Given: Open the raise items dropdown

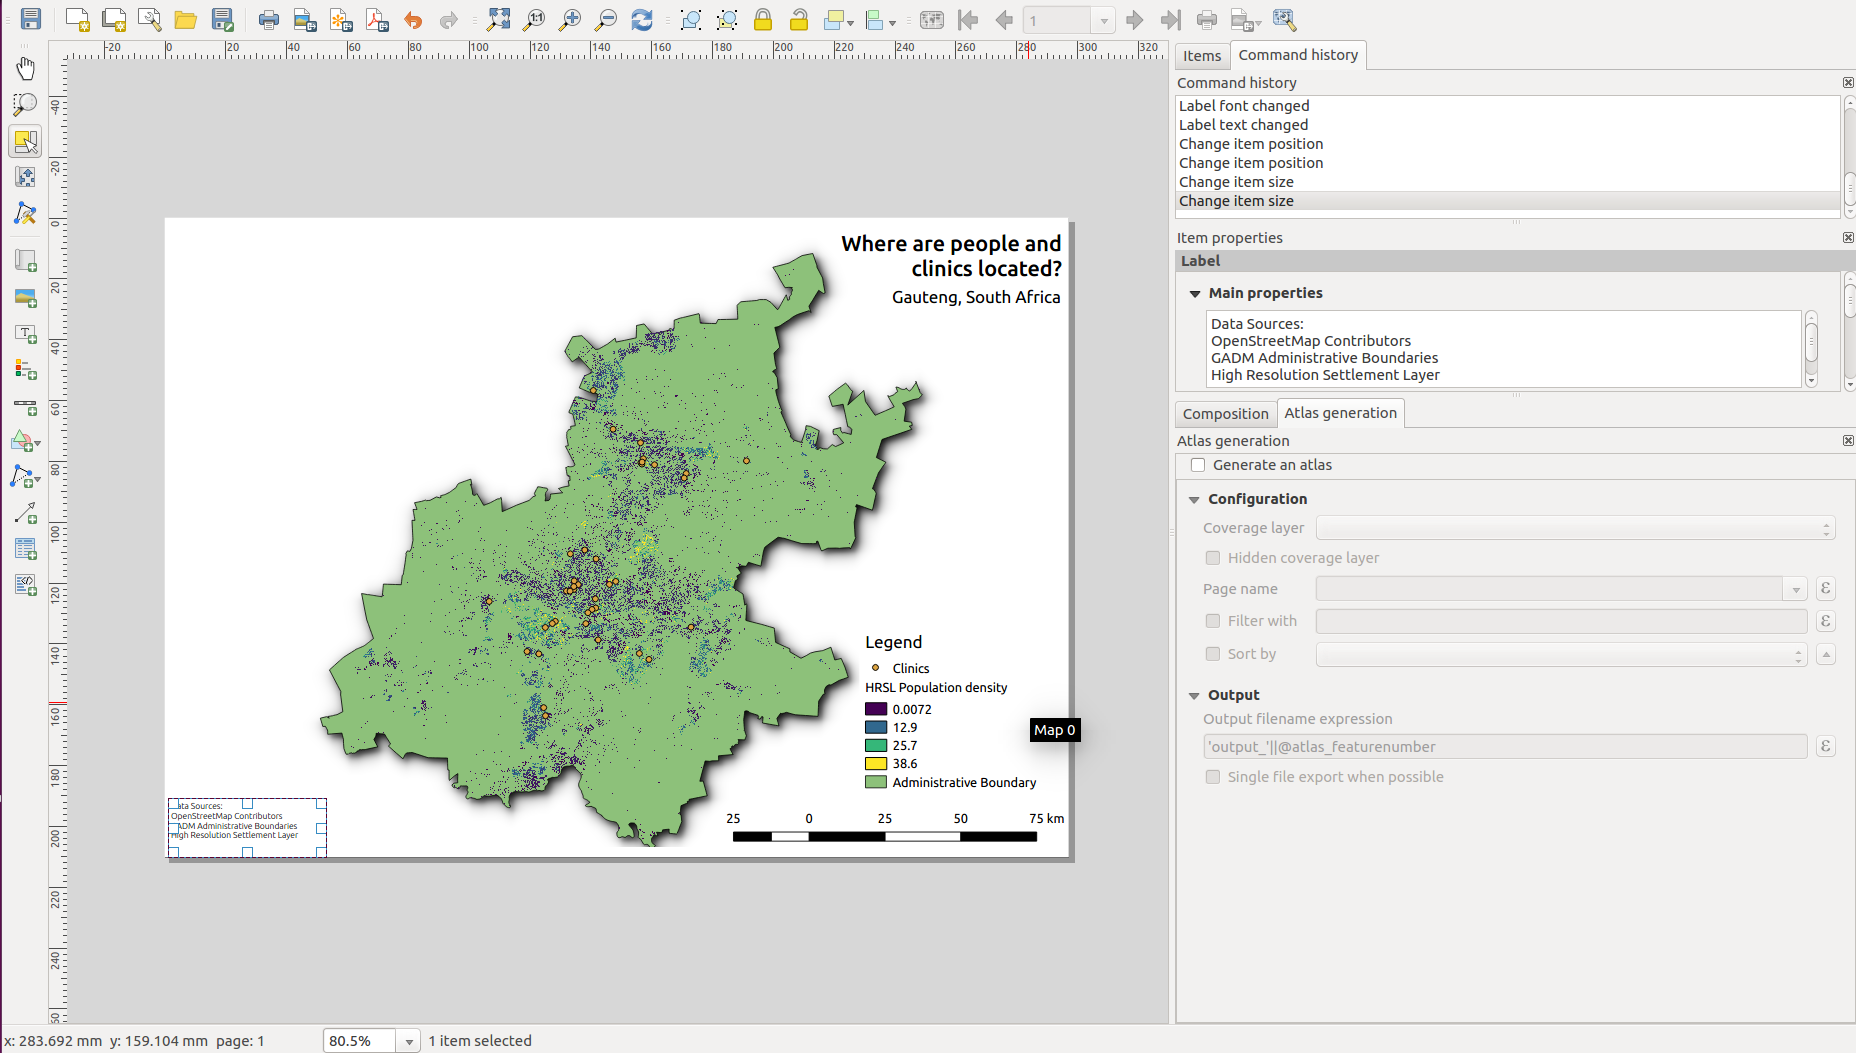Looking at the screenshot, I should coord(851,21).
